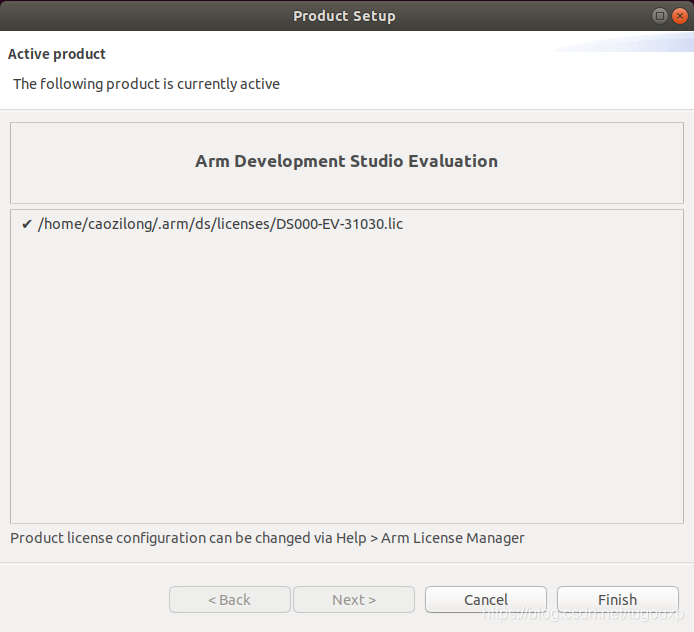Click the checkmark beside the license file

coord(27,224)
